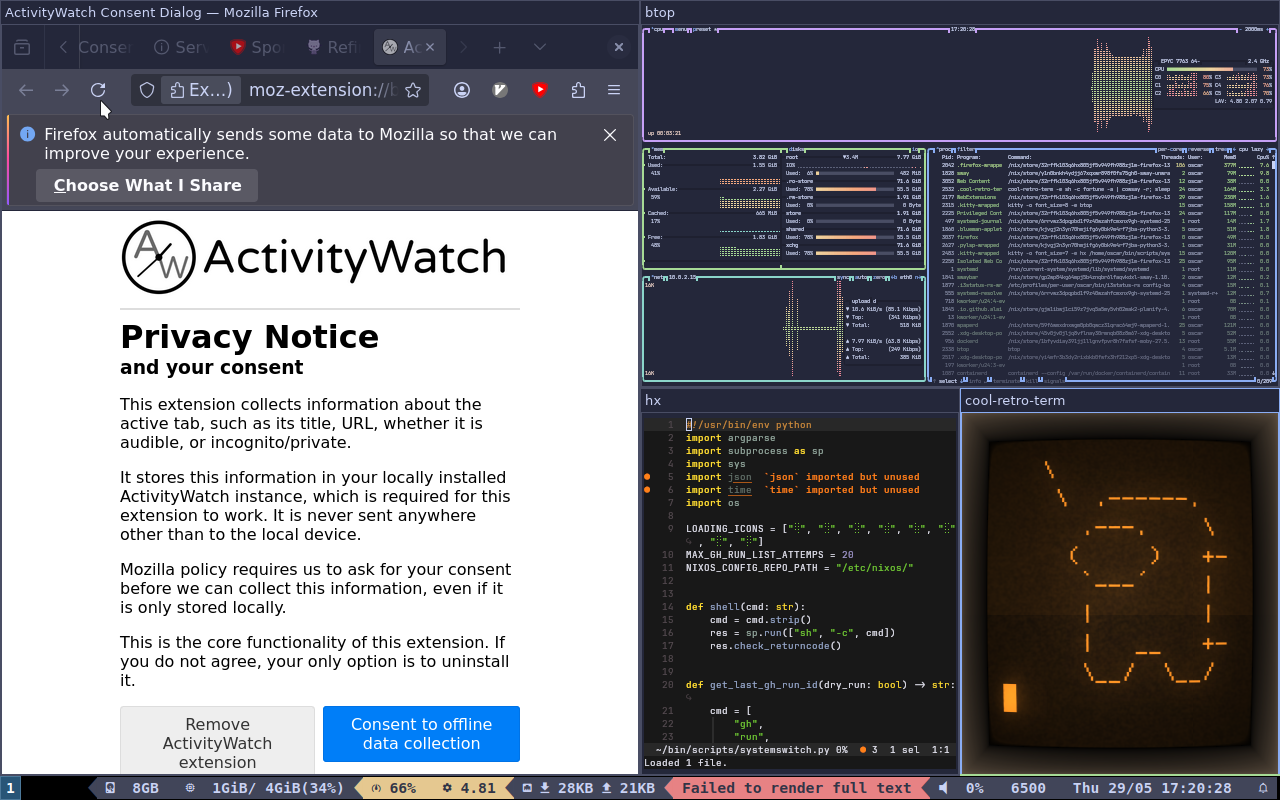Viewport: 1280px width, 800px height.
Task: Toggle btop net 'zero' option
Action: (x=879, y=278)
